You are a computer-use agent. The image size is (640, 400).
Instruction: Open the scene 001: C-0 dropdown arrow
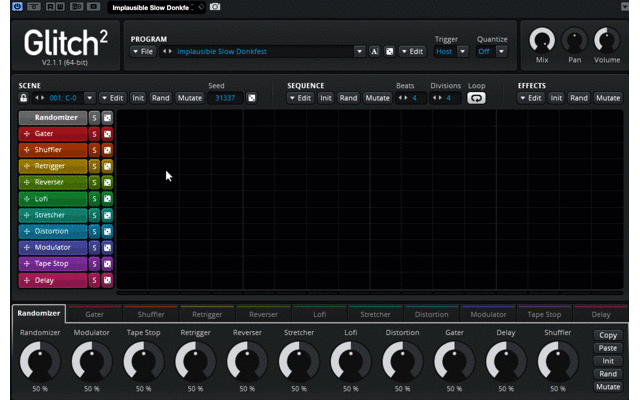89,98
